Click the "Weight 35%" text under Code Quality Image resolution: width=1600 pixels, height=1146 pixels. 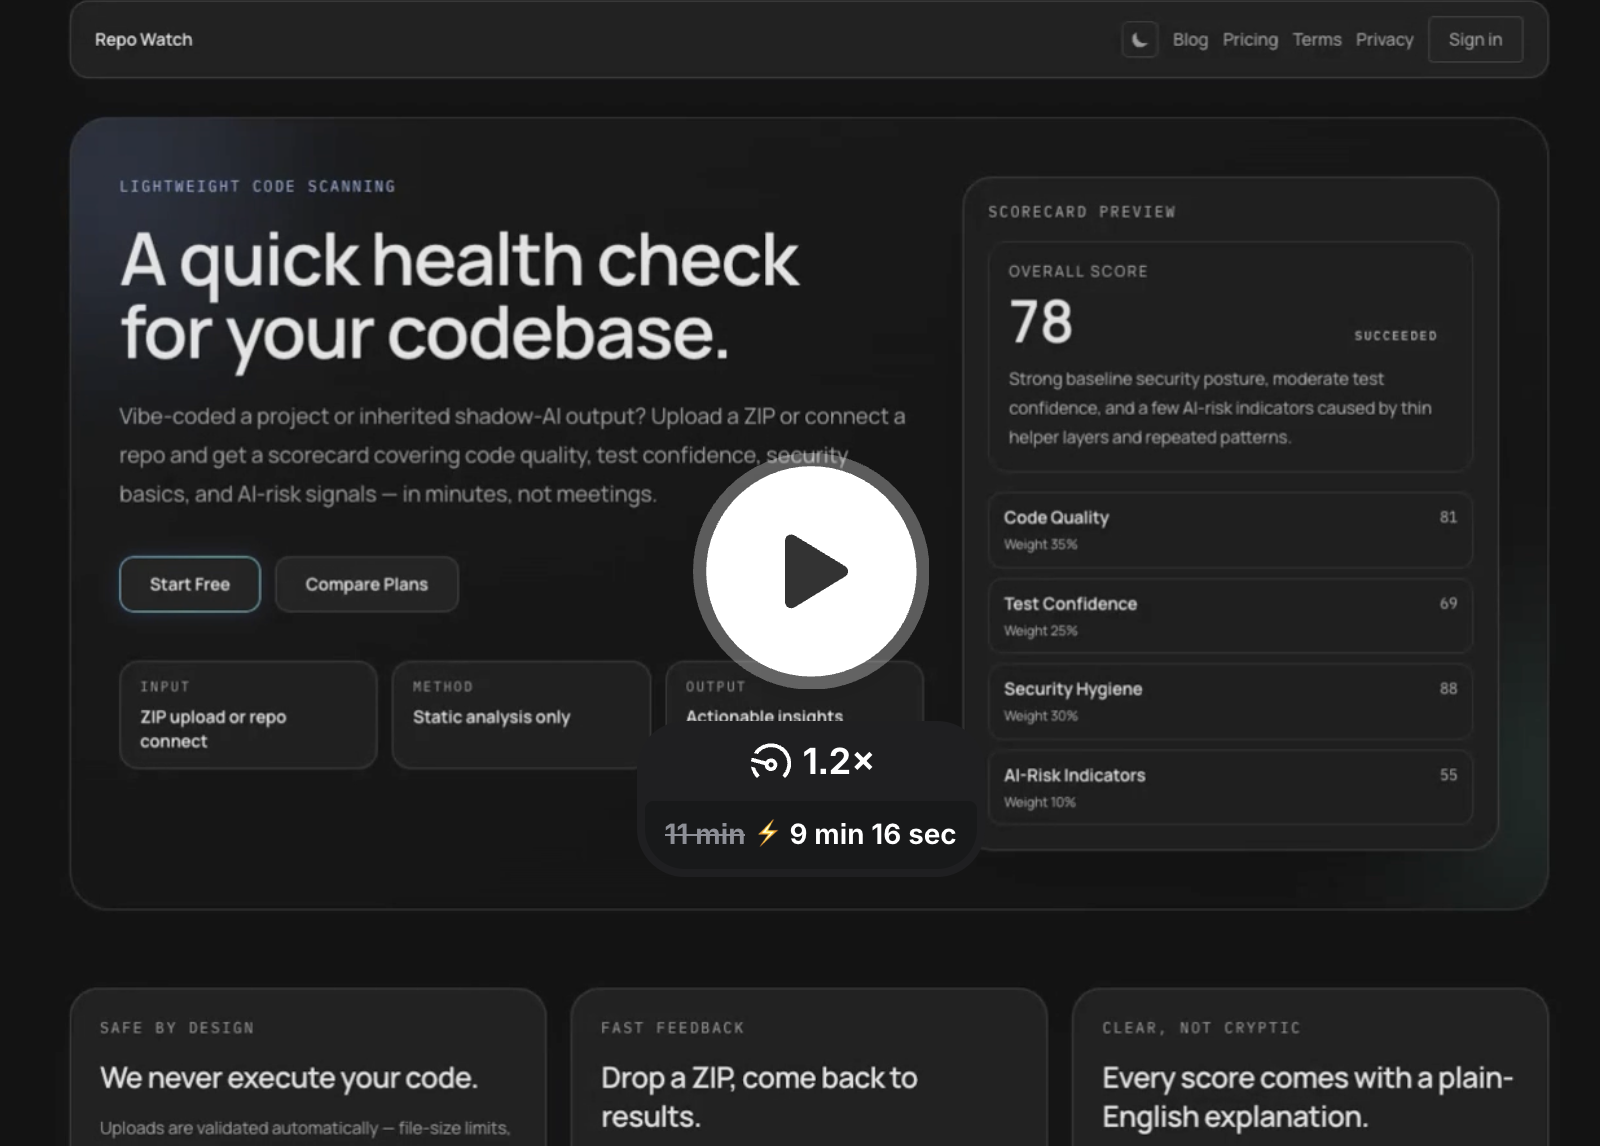pyautogui.click(x=1041, y=545)
